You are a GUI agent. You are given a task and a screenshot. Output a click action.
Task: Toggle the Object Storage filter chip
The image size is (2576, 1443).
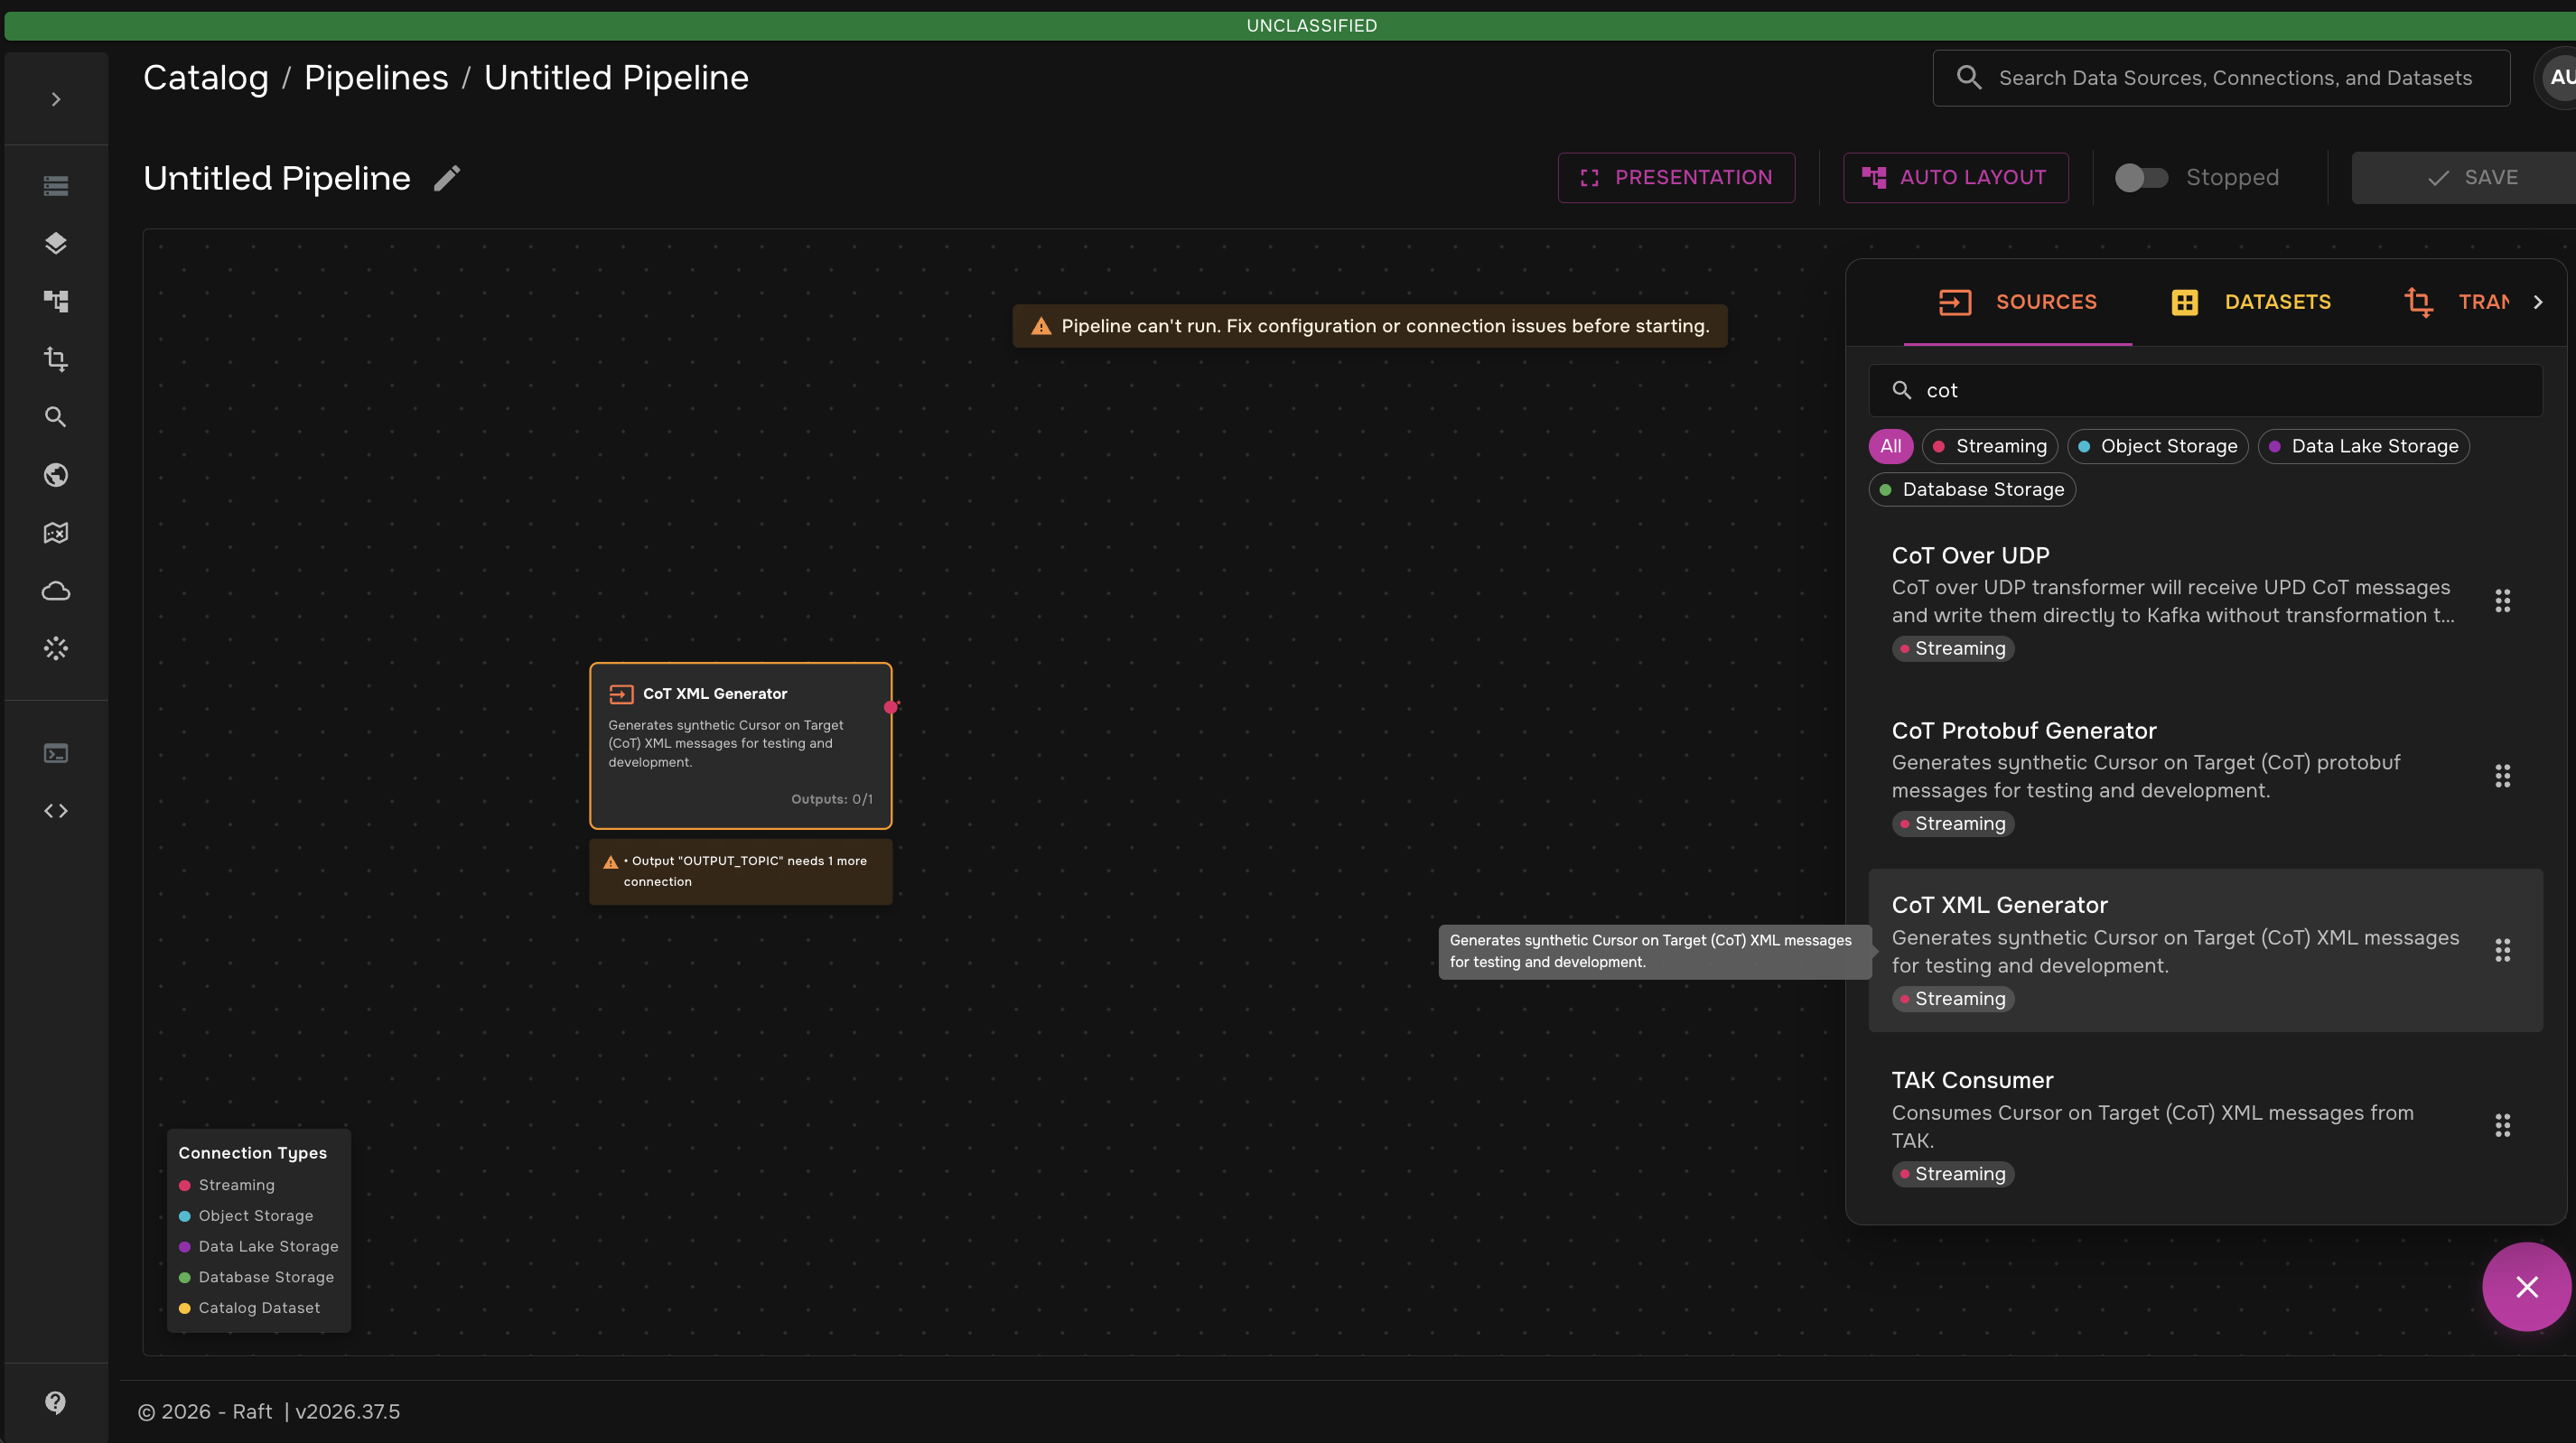2157,446
